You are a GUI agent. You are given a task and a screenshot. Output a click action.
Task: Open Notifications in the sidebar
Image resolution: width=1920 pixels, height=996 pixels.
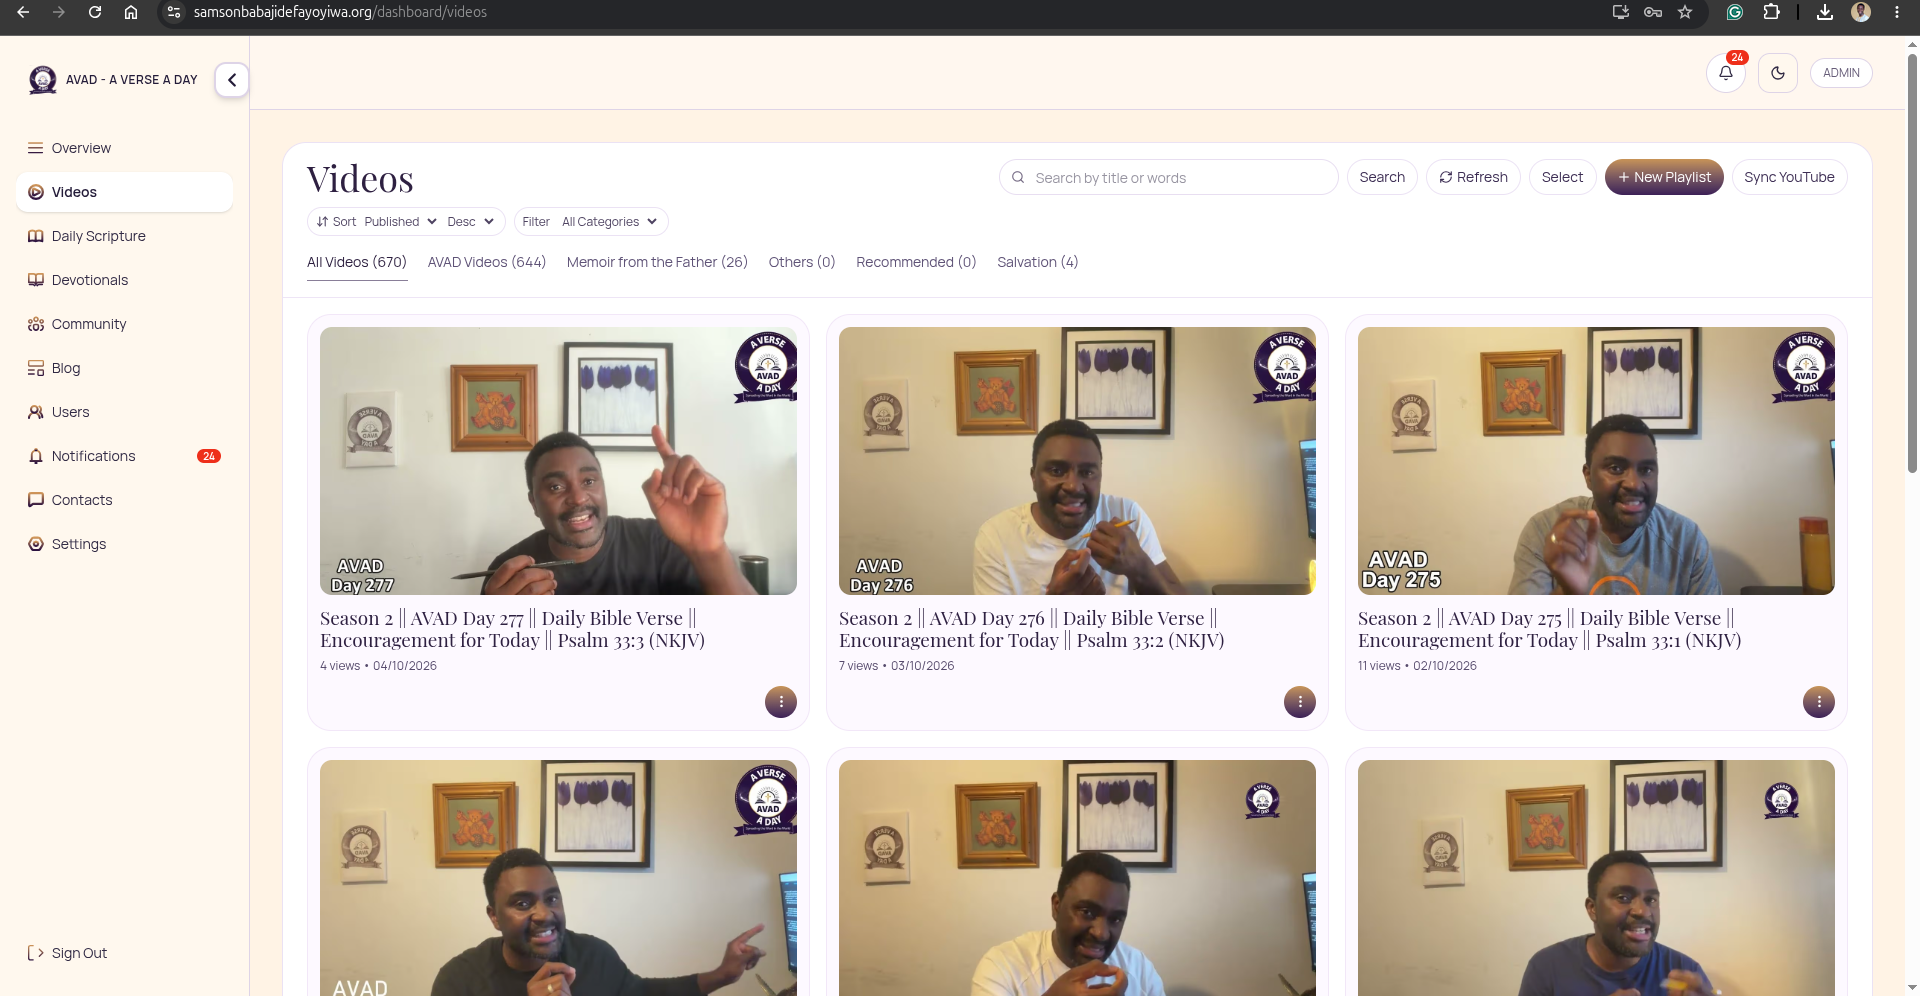124,456
